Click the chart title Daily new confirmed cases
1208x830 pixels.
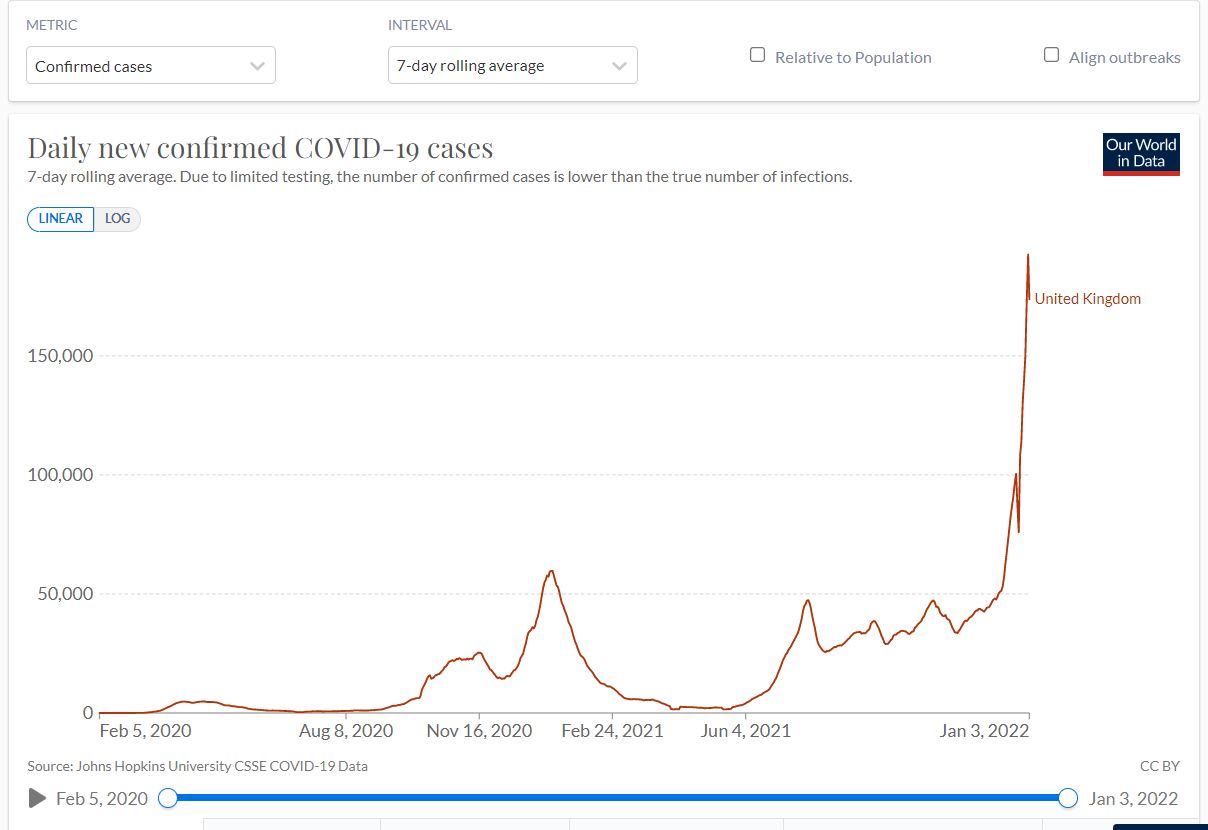[x=260, y=148]
